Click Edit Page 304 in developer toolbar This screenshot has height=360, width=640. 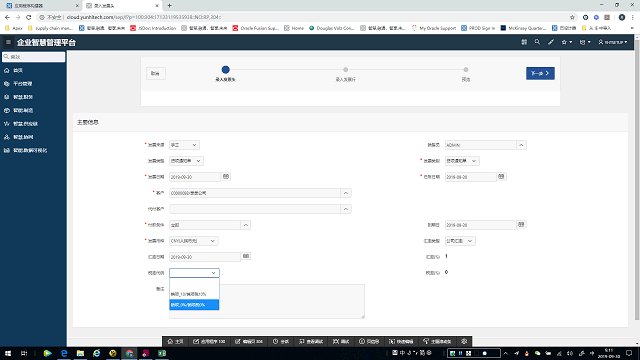tap(249, 341)
